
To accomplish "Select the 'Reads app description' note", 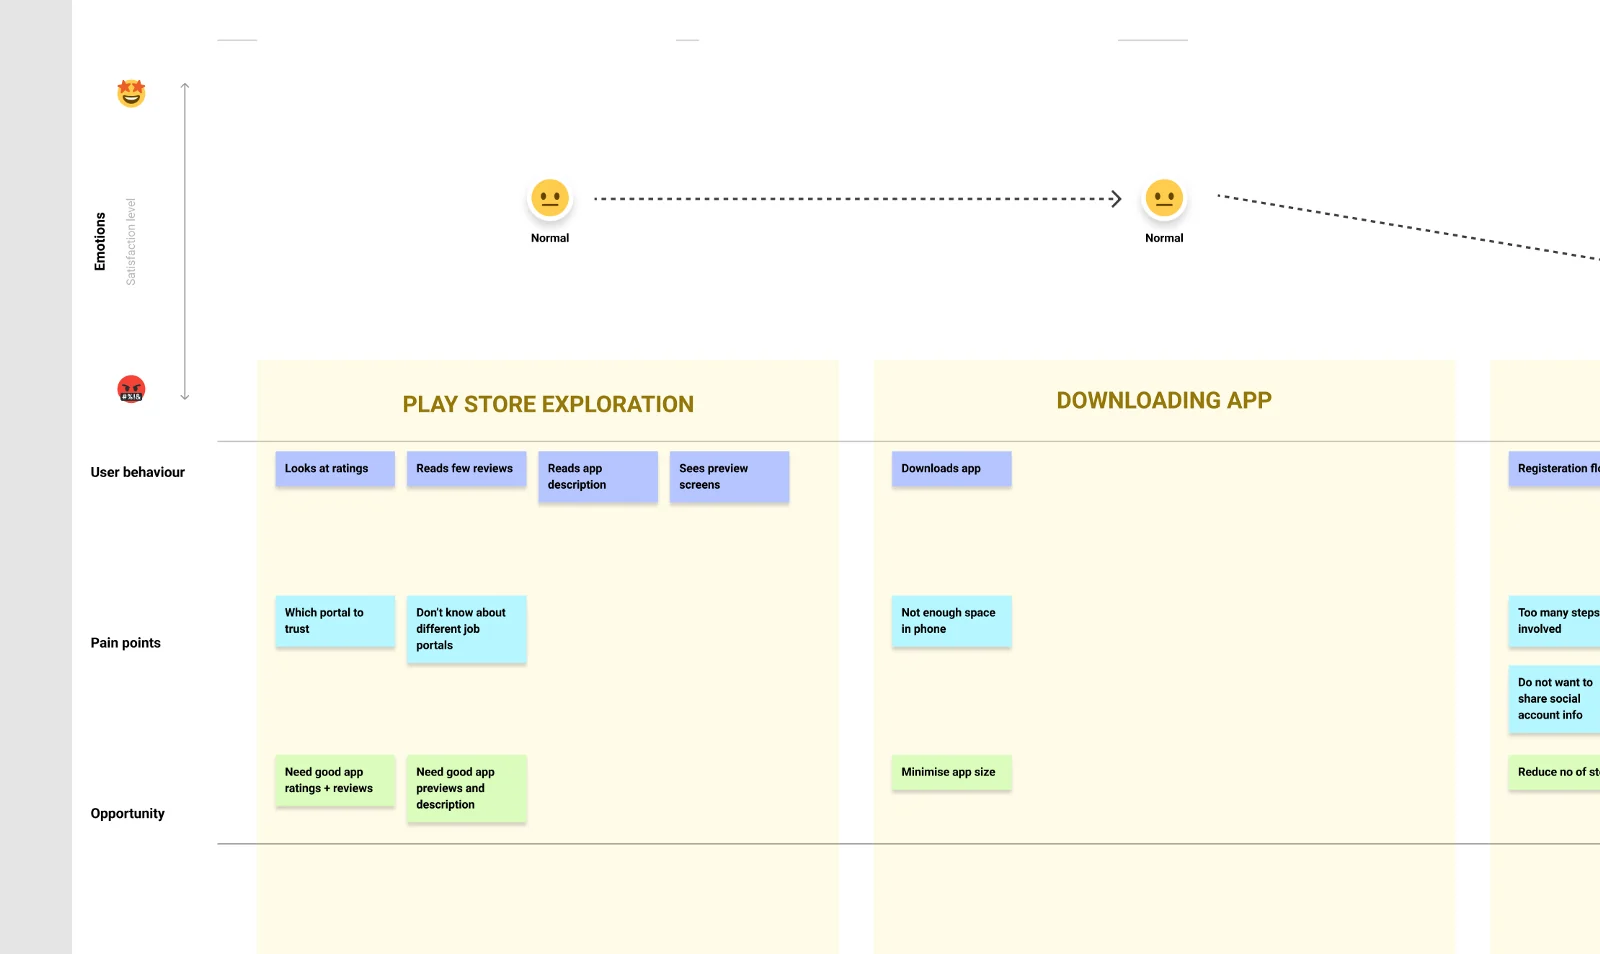I will [x=598, y=477].
